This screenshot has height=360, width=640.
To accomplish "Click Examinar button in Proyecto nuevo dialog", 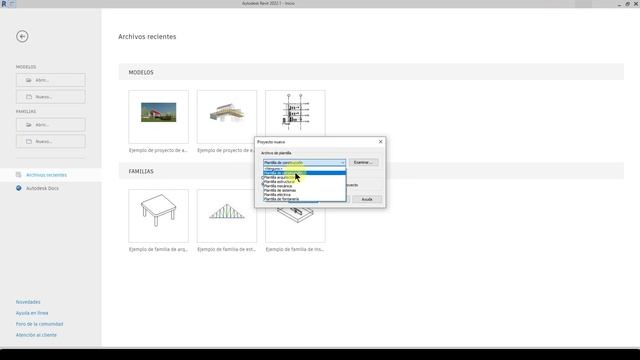I will [x=363, y=162].
